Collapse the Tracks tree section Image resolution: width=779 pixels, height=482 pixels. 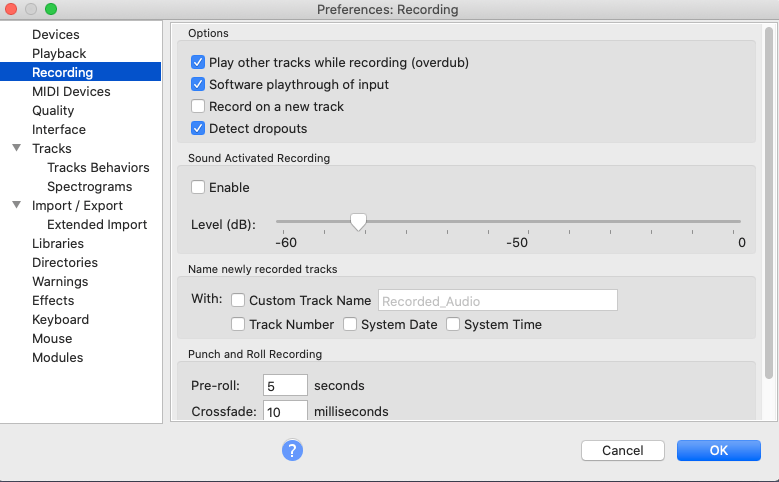pyautogui.click(x=16, y=148)
